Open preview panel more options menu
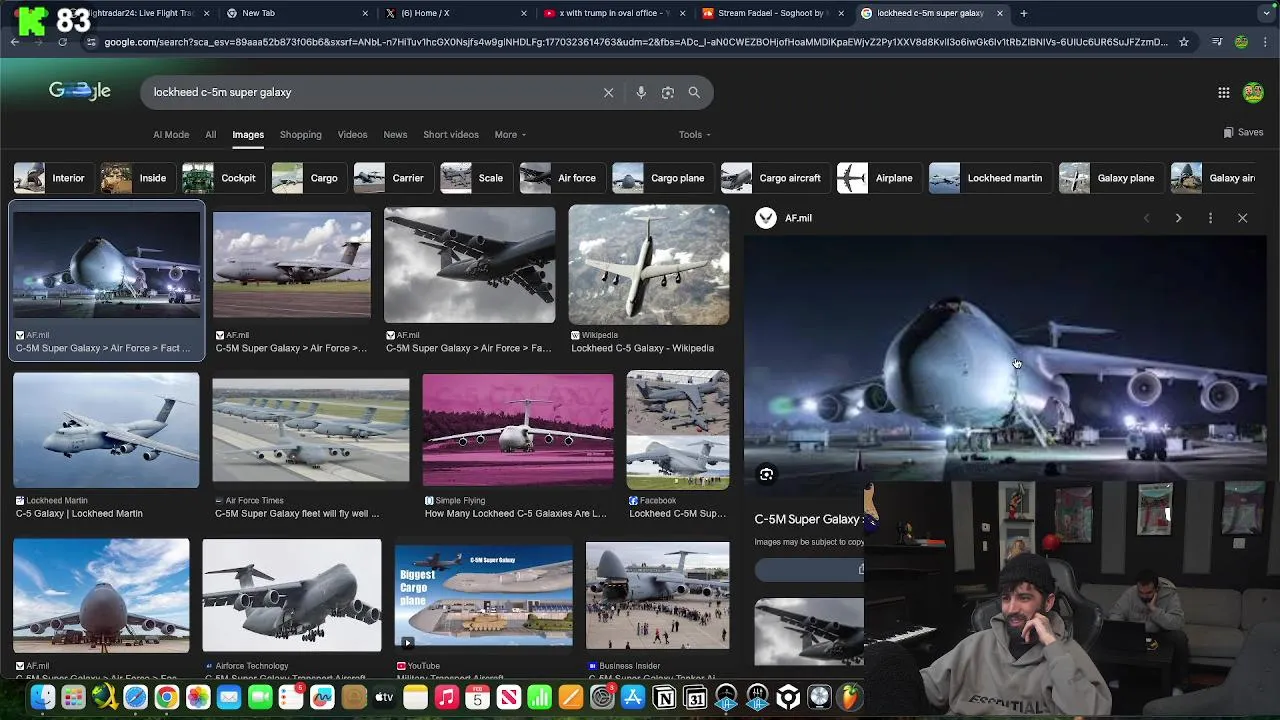 pyautogui.click(x=1210, y=218)
